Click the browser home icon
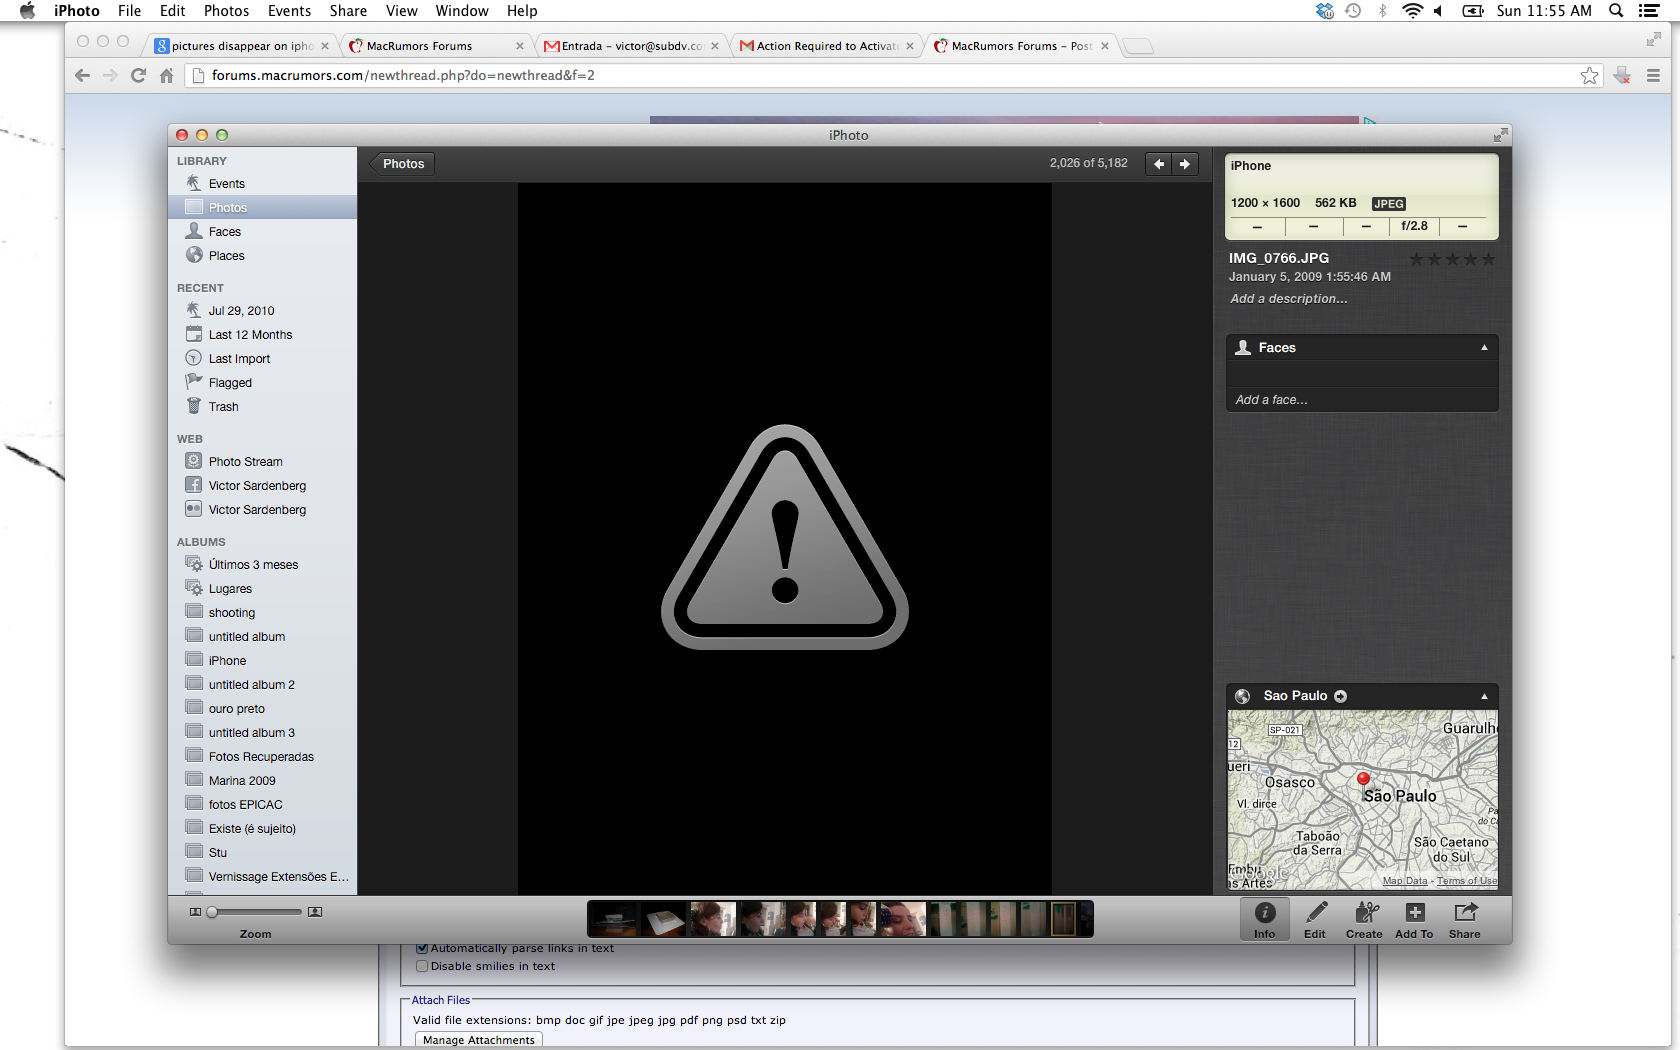Image resolution: width=1680 pixels, height=1050 pixels. pos(167,75)
